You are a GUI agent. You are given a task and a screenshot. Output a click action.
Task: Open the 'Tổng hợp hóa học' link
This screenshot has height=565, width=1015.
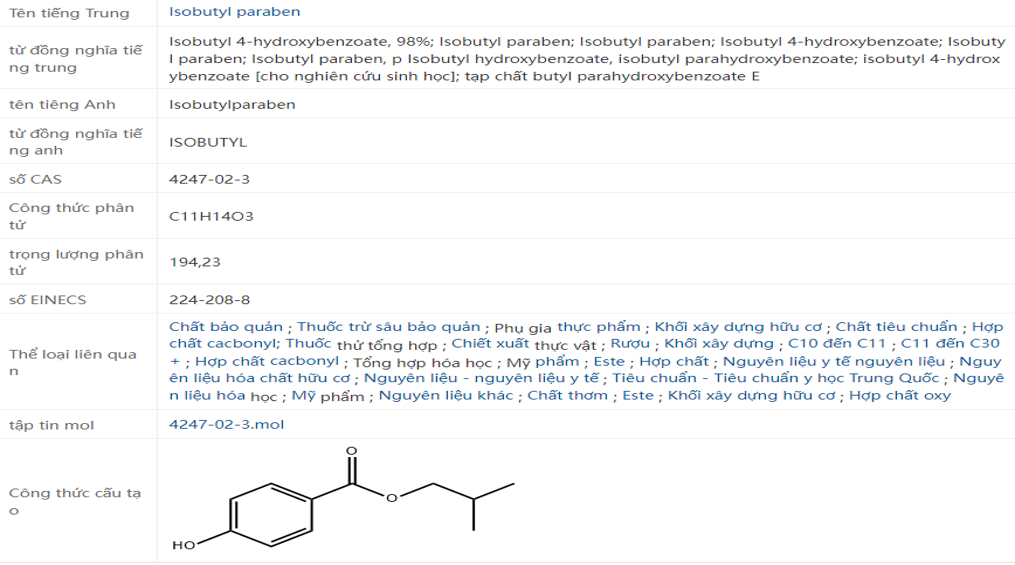(x=423, y=361)
